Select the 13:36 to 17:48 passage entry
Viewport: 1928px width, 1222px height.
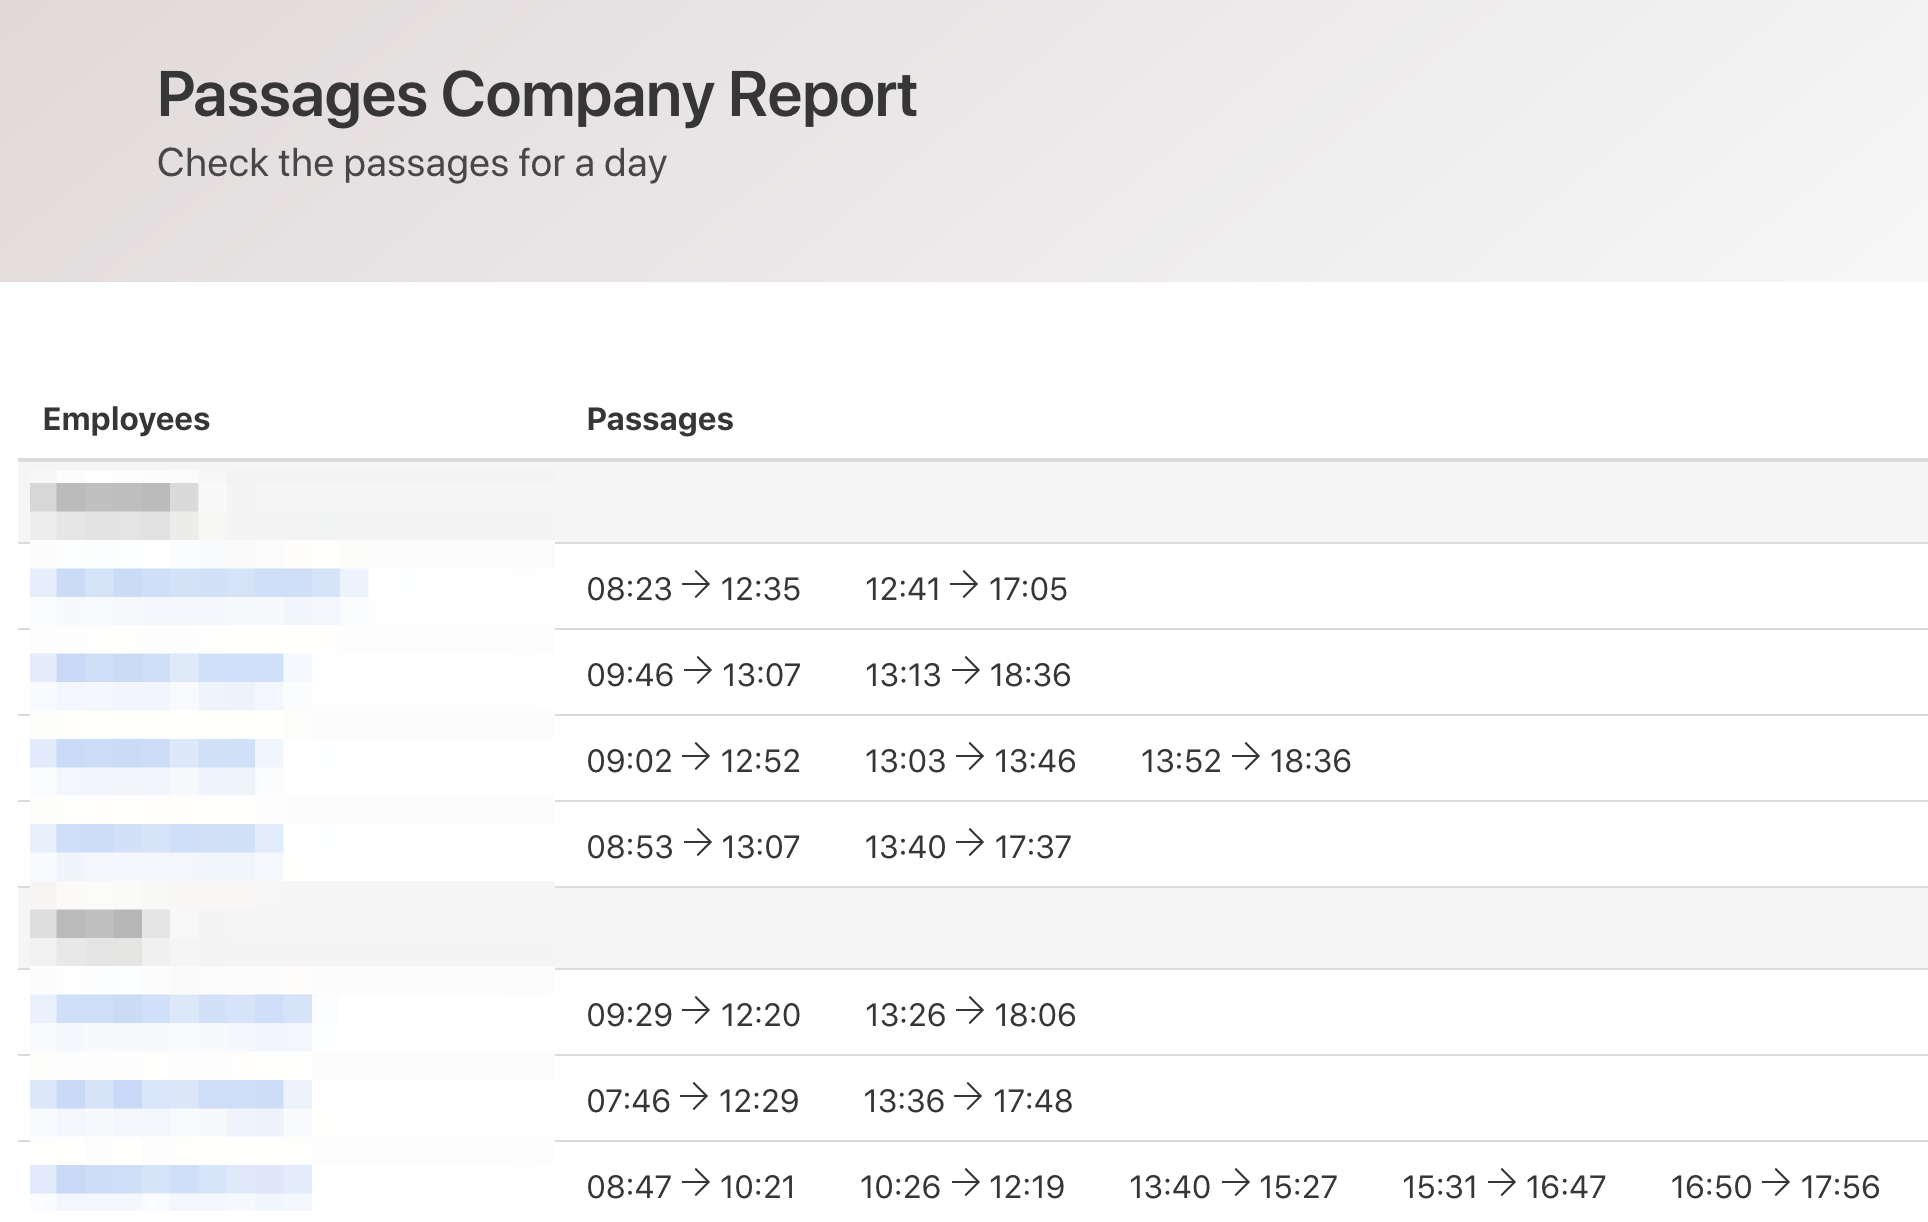[x=968, y=1101]
